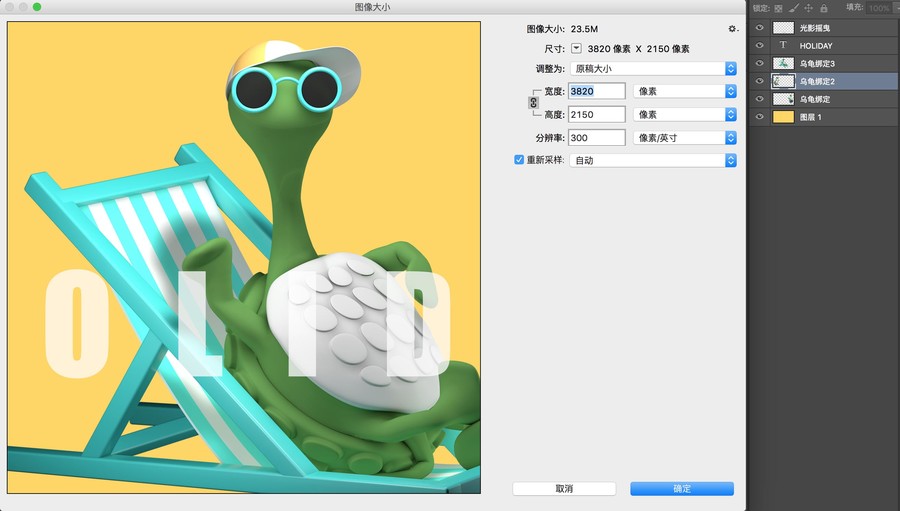Screen dimensions: 900x511
Task: Click the turtle preview image in dialog
Action: tap(244, 257)
